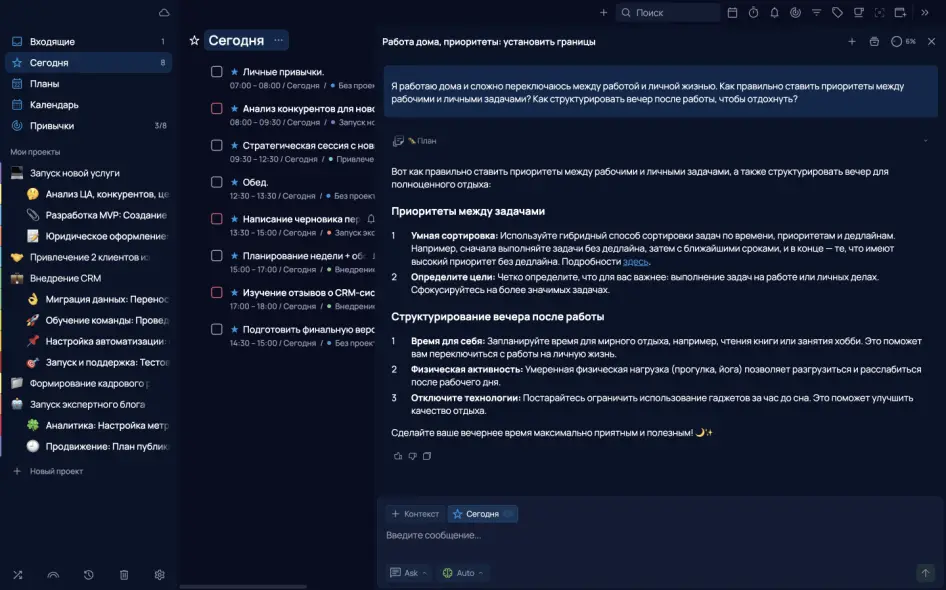Open the timer icon in top toolbar
946x590 pixels.
pos(753,13)
